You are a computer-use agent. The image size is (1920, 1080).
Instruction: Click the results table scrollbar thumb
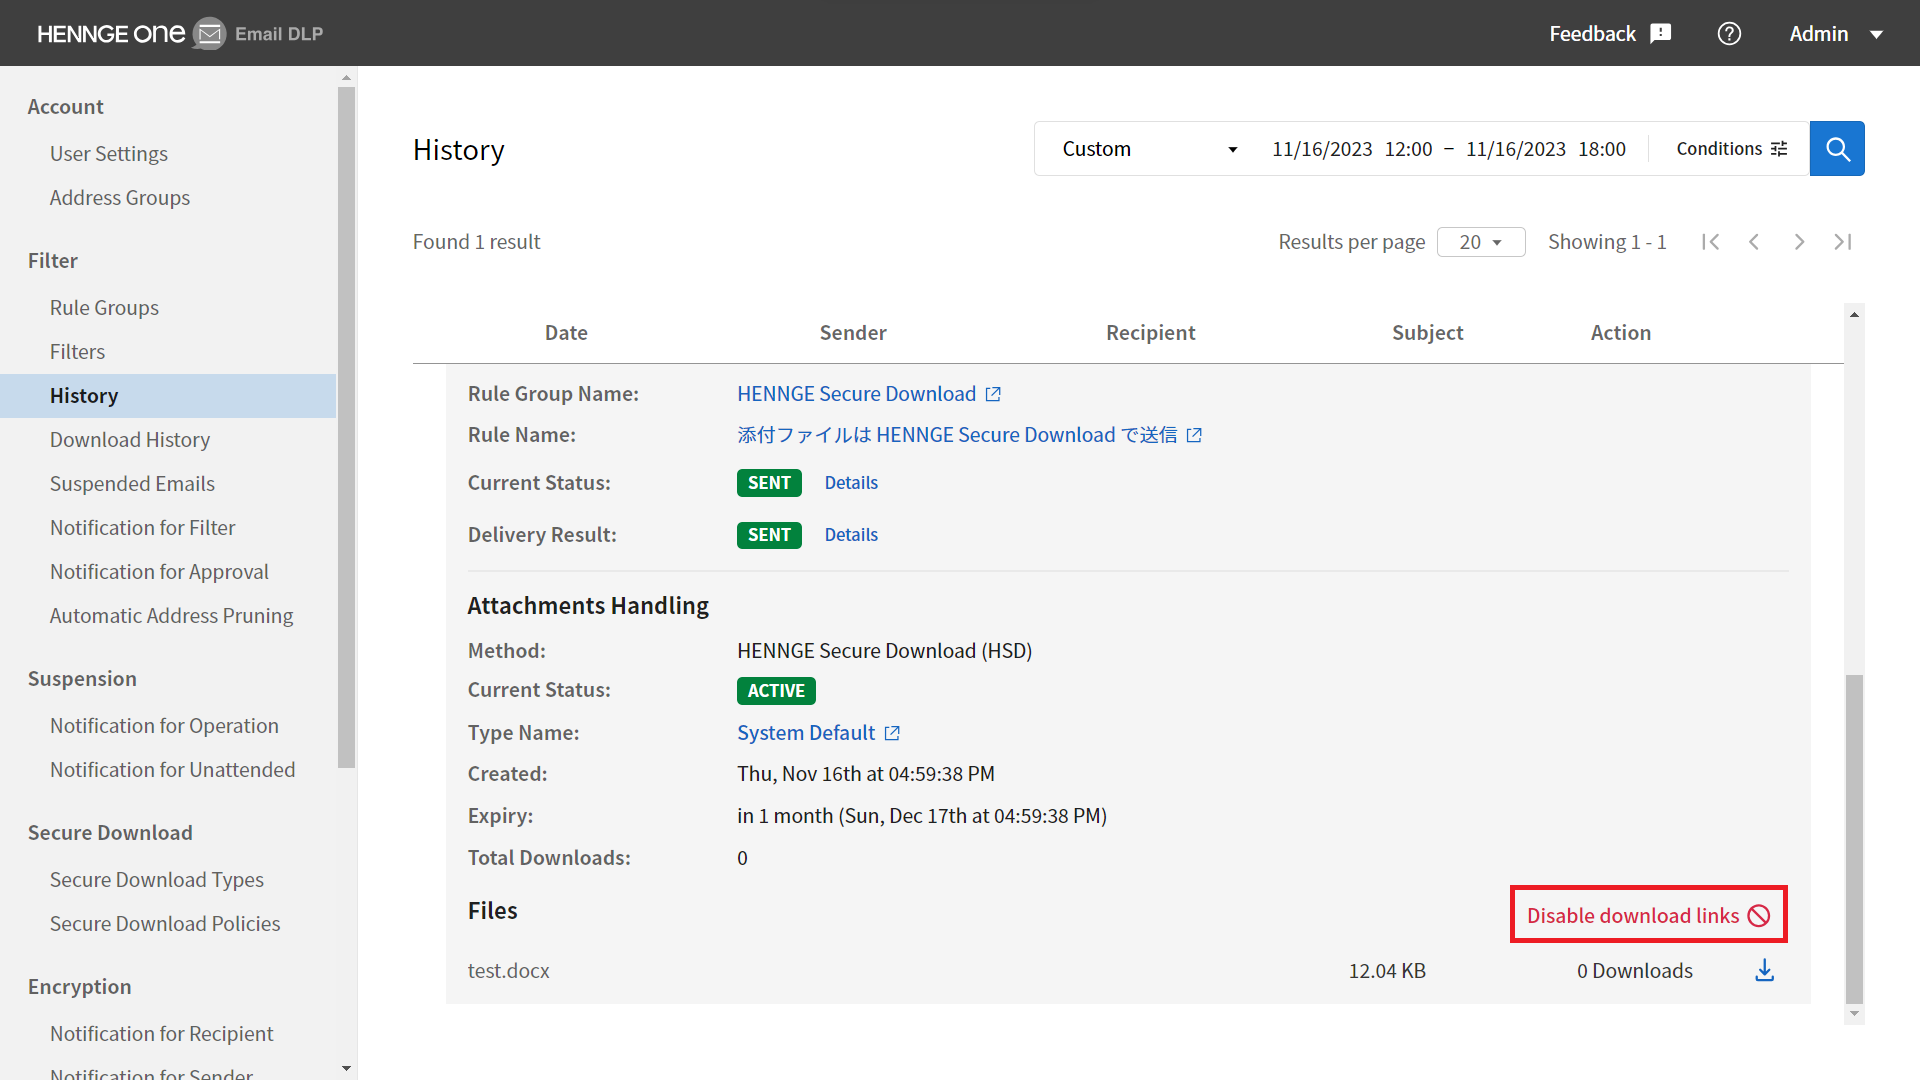click(x=1854, y=838)
